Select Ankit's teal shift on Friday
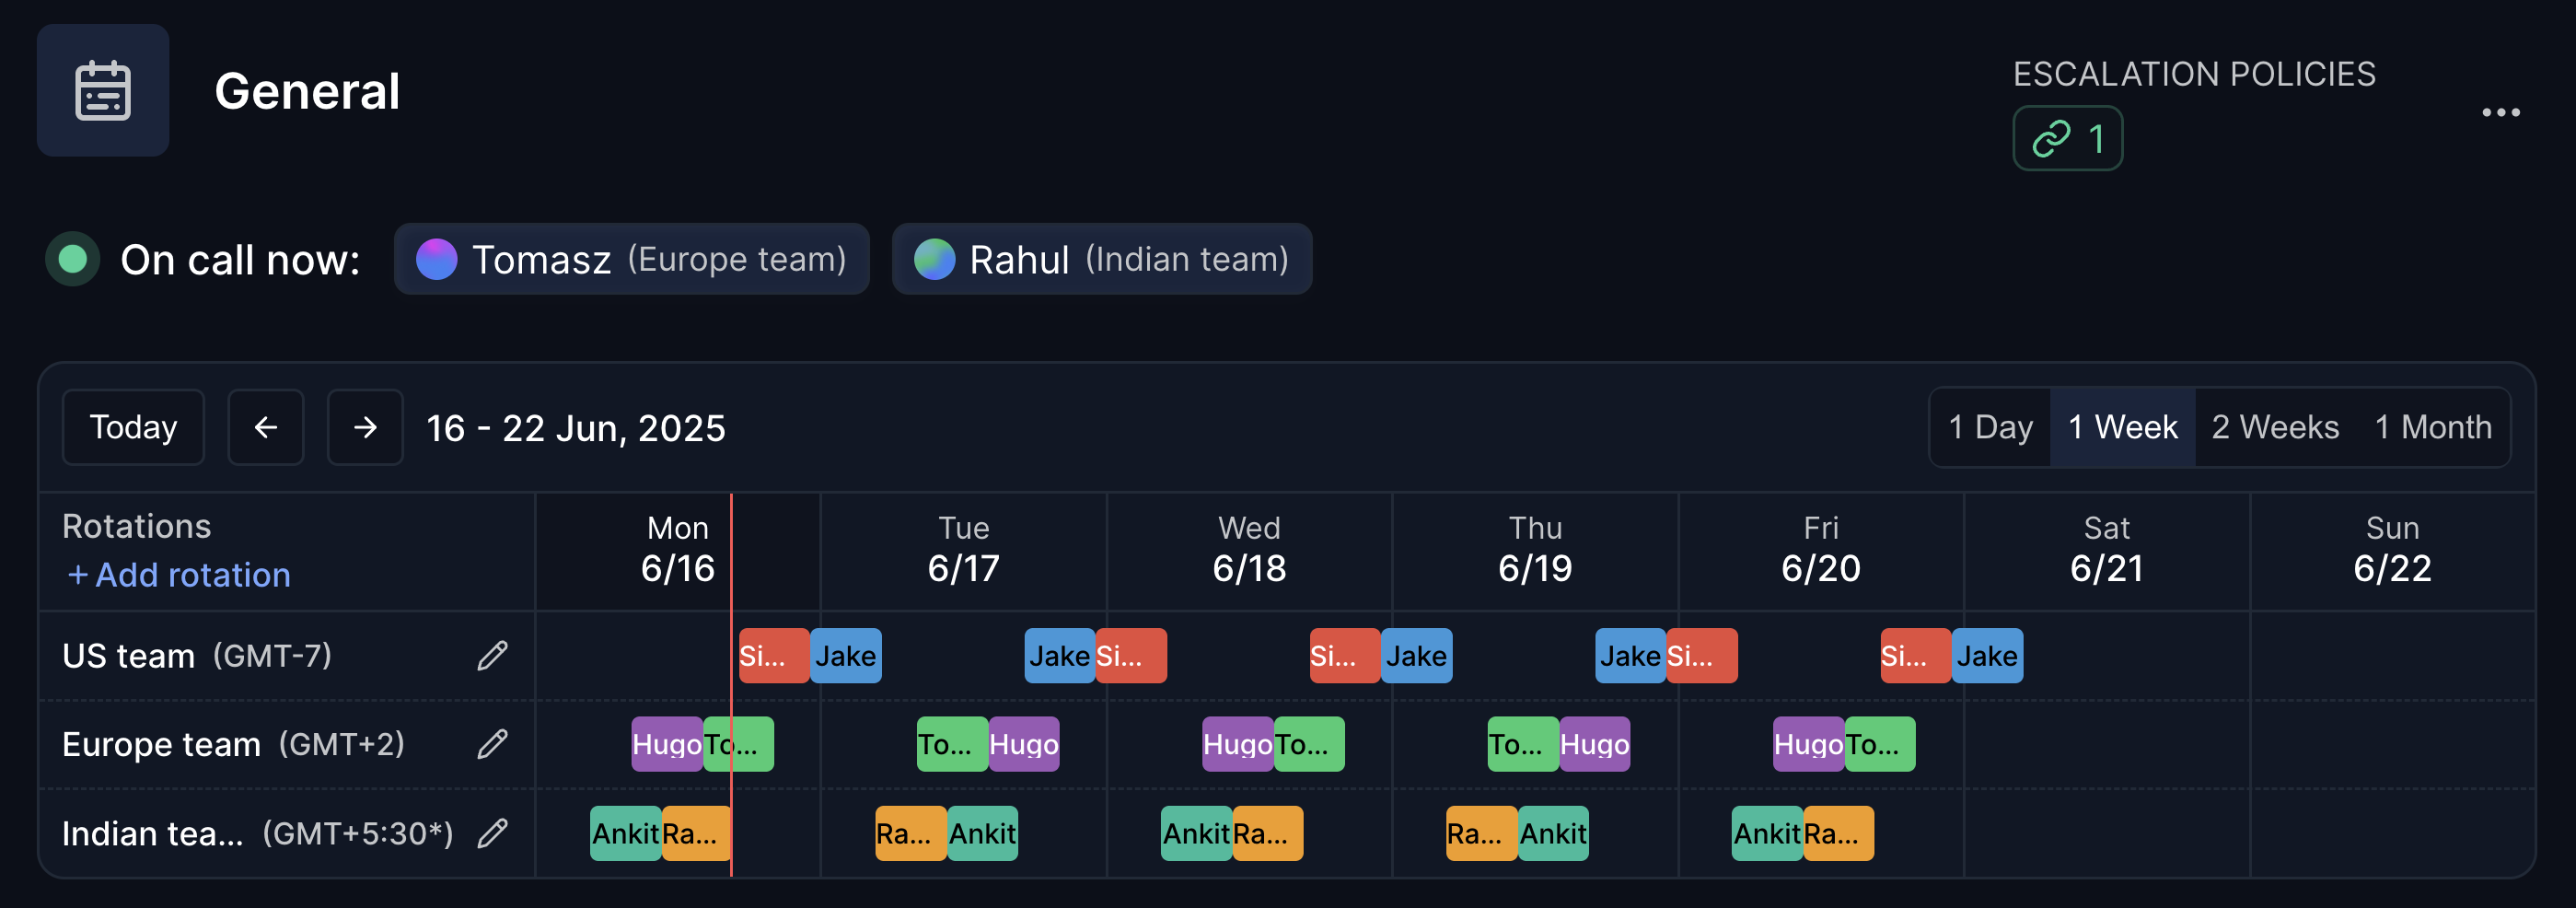Viewport: 2576px width, 908px height. coord(1766,833)
